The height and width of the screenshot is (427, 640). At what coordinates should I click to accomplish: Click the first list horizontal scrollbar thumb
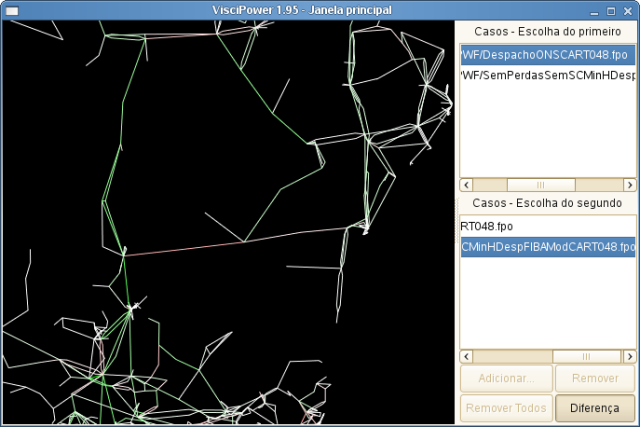click(541, 185)
